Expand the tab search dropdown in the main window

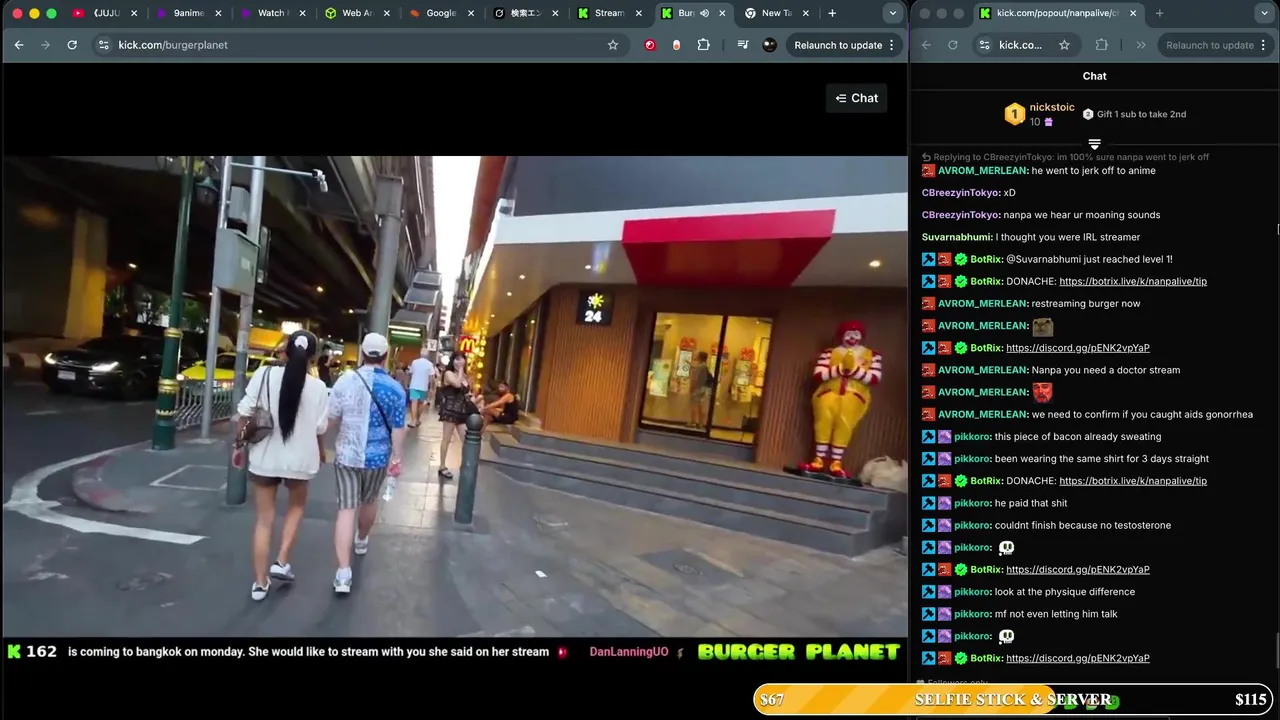coord(892,13)
